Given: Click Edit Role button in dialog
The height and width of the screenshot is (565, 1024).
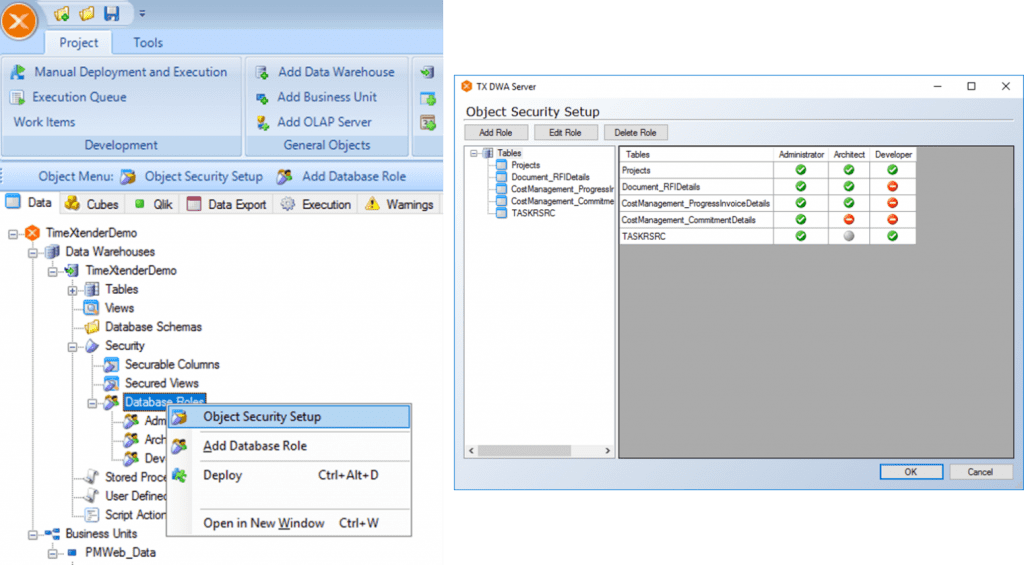Looking at the screenshot, I should 565,133.
